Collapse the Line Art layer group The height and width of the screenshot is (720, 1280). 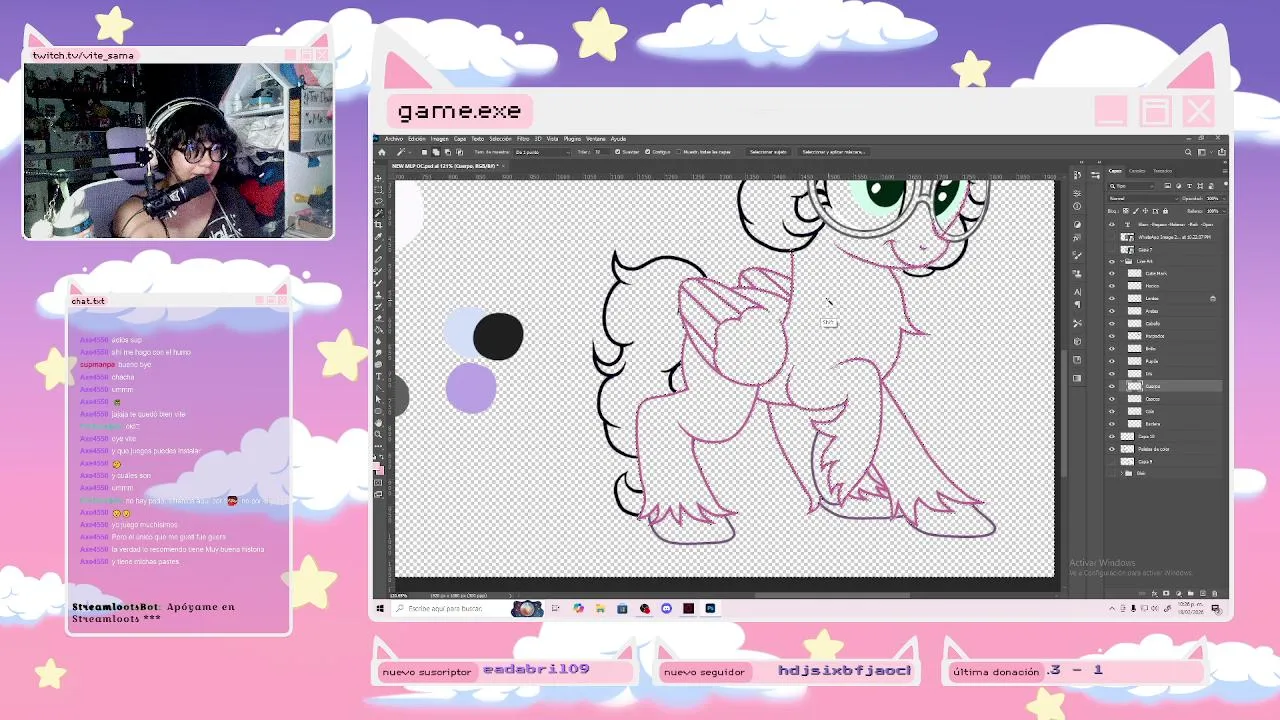point(1122,261)
